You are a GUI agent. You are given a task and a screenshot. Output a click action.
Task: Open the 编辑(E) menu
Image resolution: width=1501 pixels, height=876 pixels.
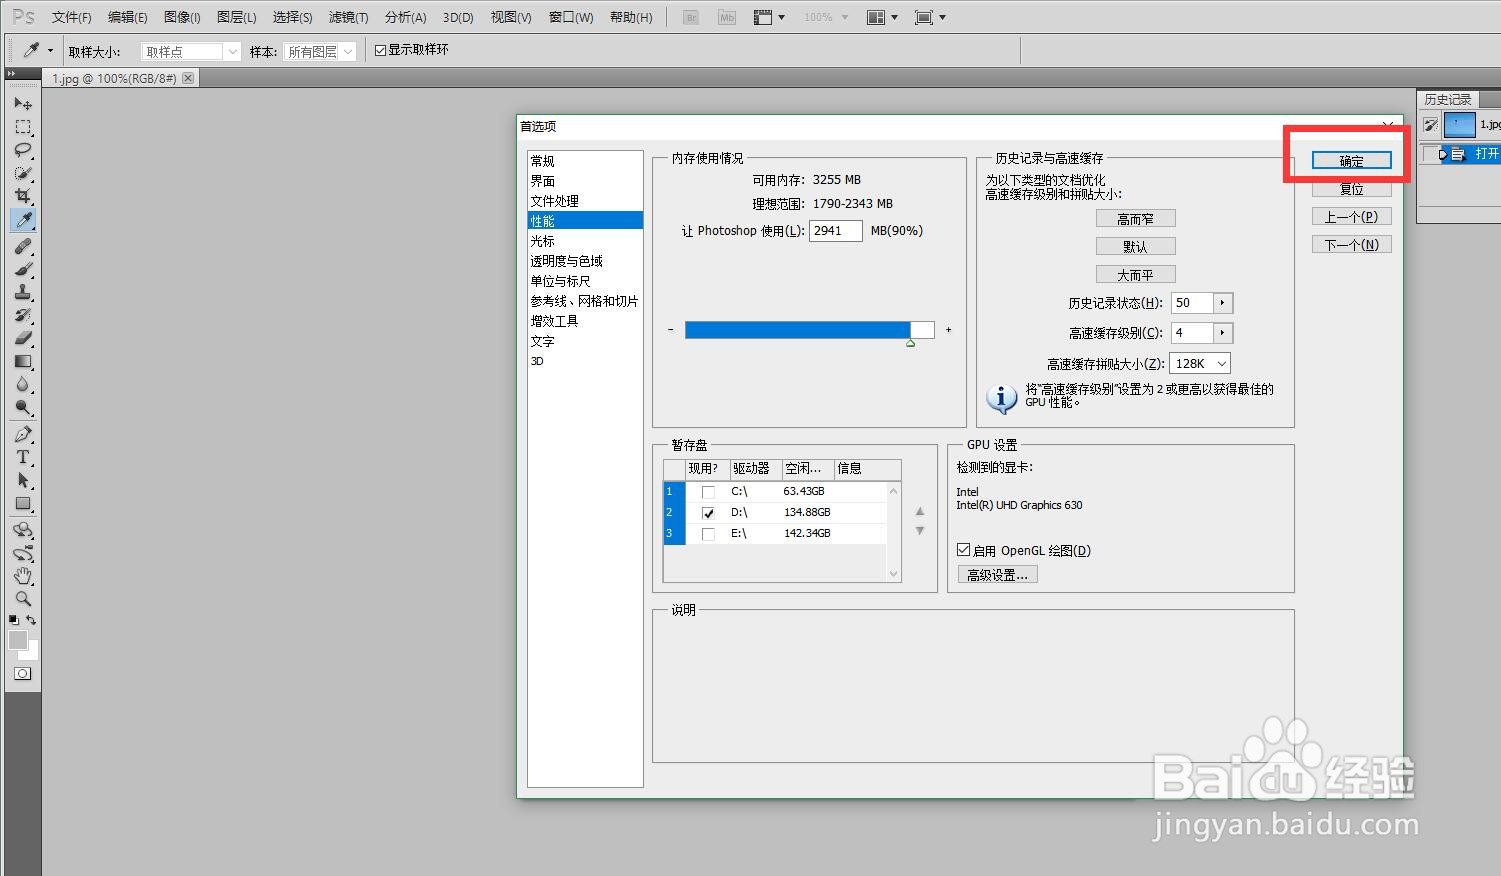coord(127,17)
